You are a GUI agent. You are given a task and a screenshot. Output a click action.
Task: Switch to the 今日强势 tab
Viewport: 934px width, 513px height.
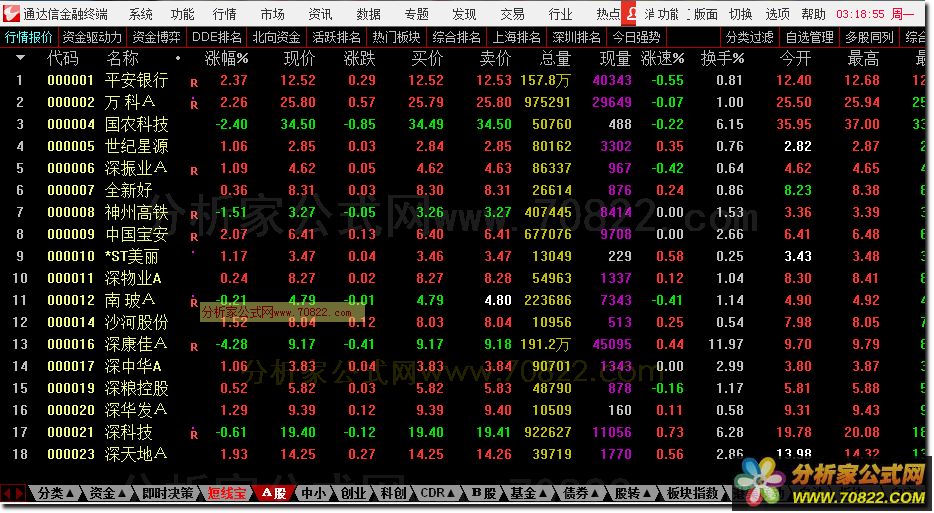(636, 37)
